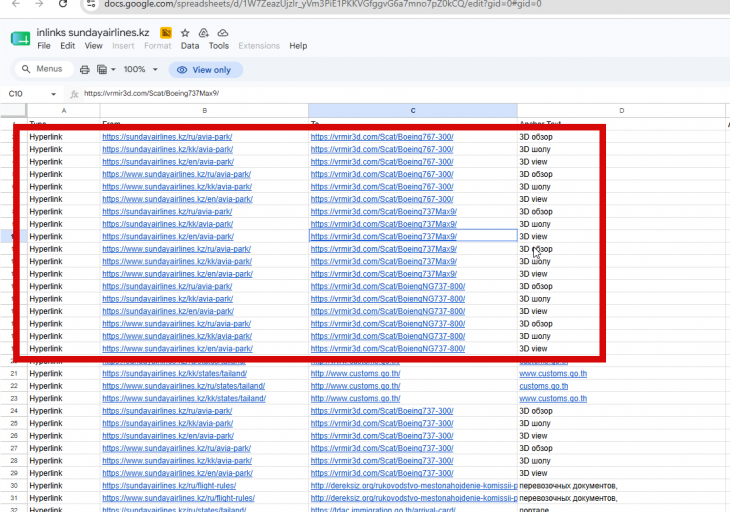This screenshot has height=512, width=730.
Task: Click the browser back arrow
Action: 16,4
